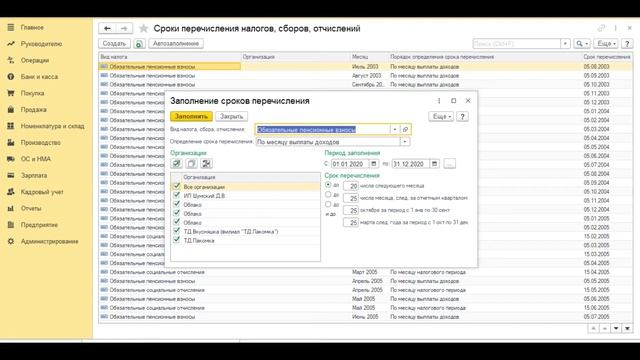Open the Предприятие section
The height and width of the screenshot is (360, 640).
tap(39, 225)
